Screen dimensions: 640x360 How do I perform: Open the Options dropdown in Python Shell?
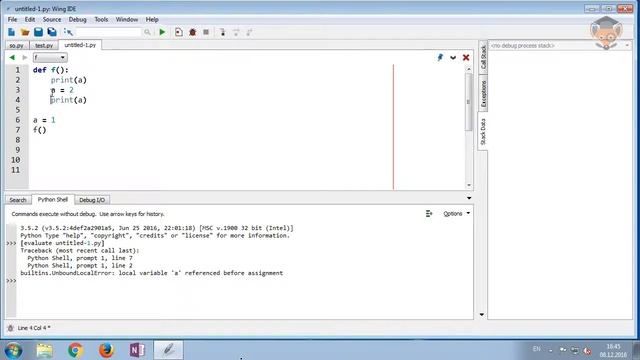click(x=456, y=213)
